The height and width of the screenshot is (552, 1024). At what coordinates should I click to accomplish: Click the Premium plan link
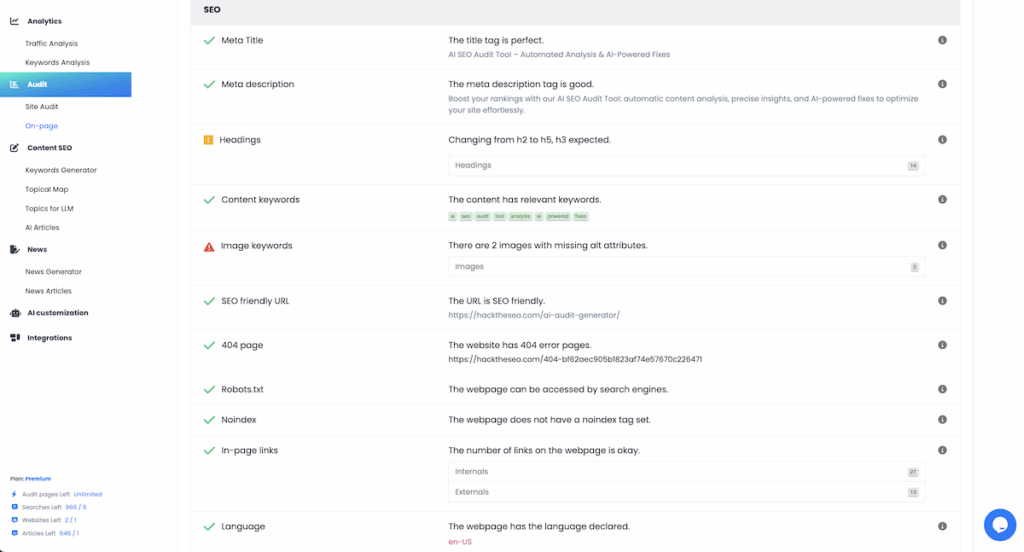38,479
